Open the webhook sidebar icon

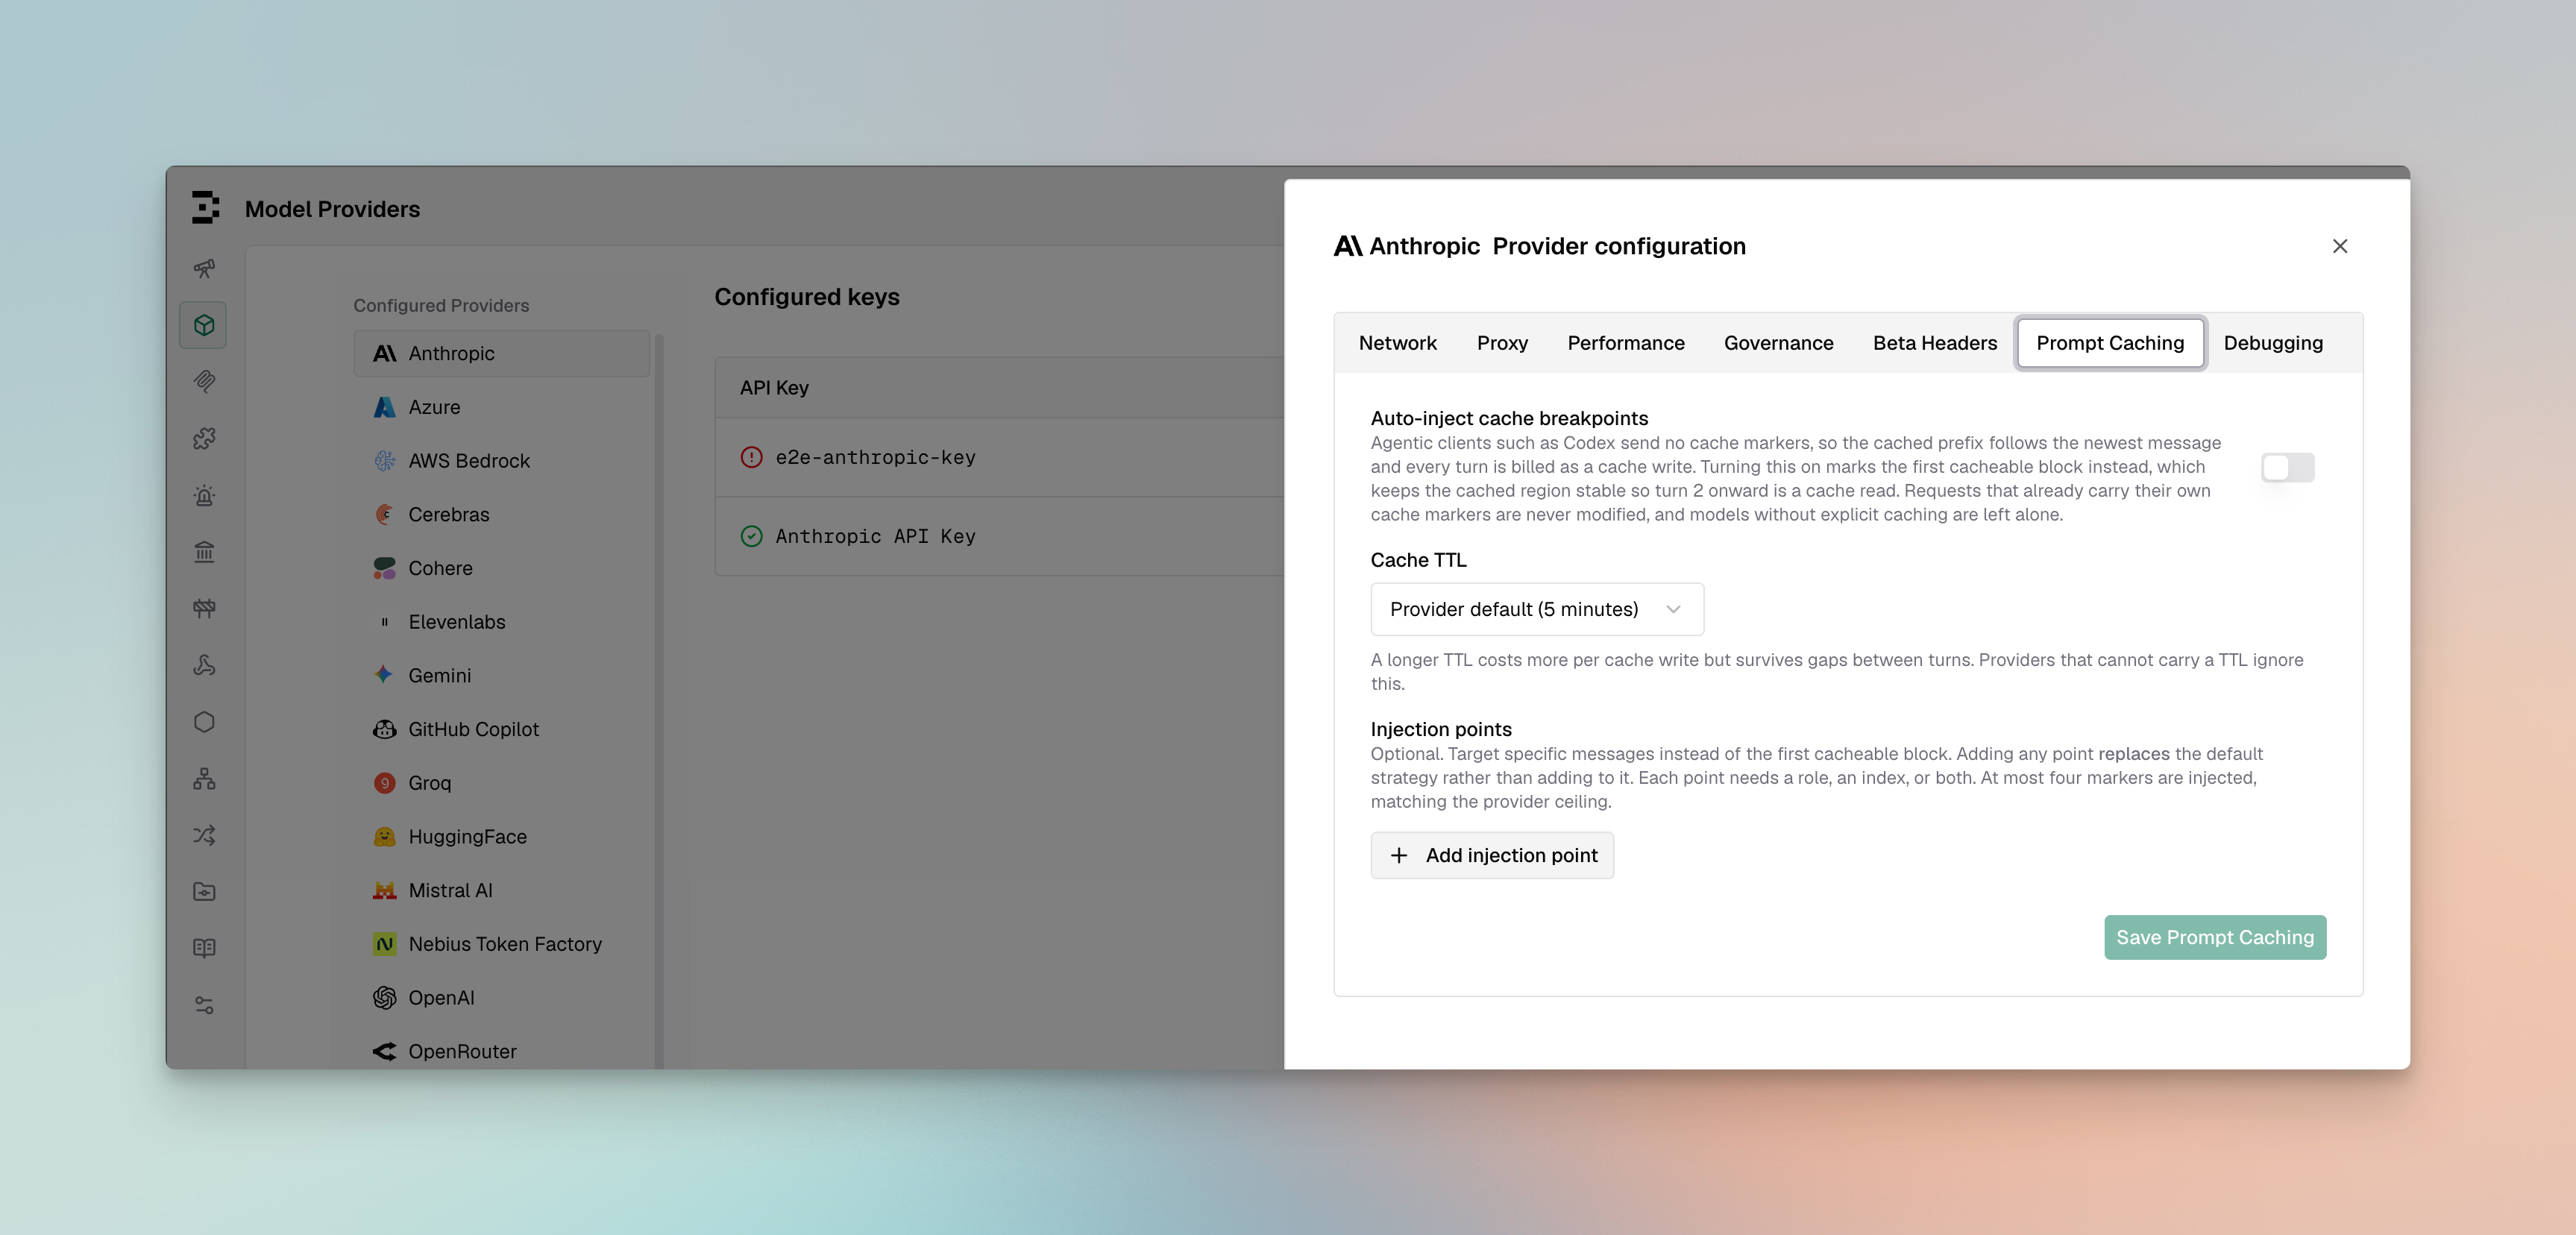(x=204, y=665)
